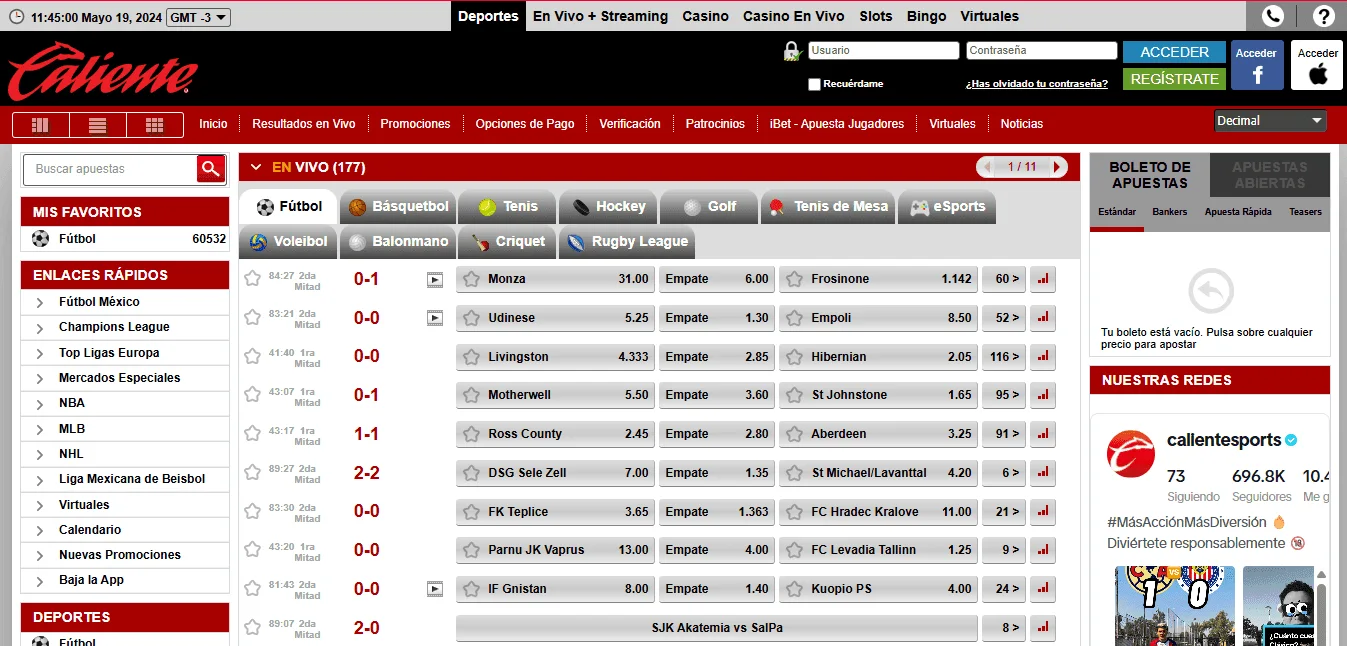Sign in with the Apple button

click(1317, 65)
